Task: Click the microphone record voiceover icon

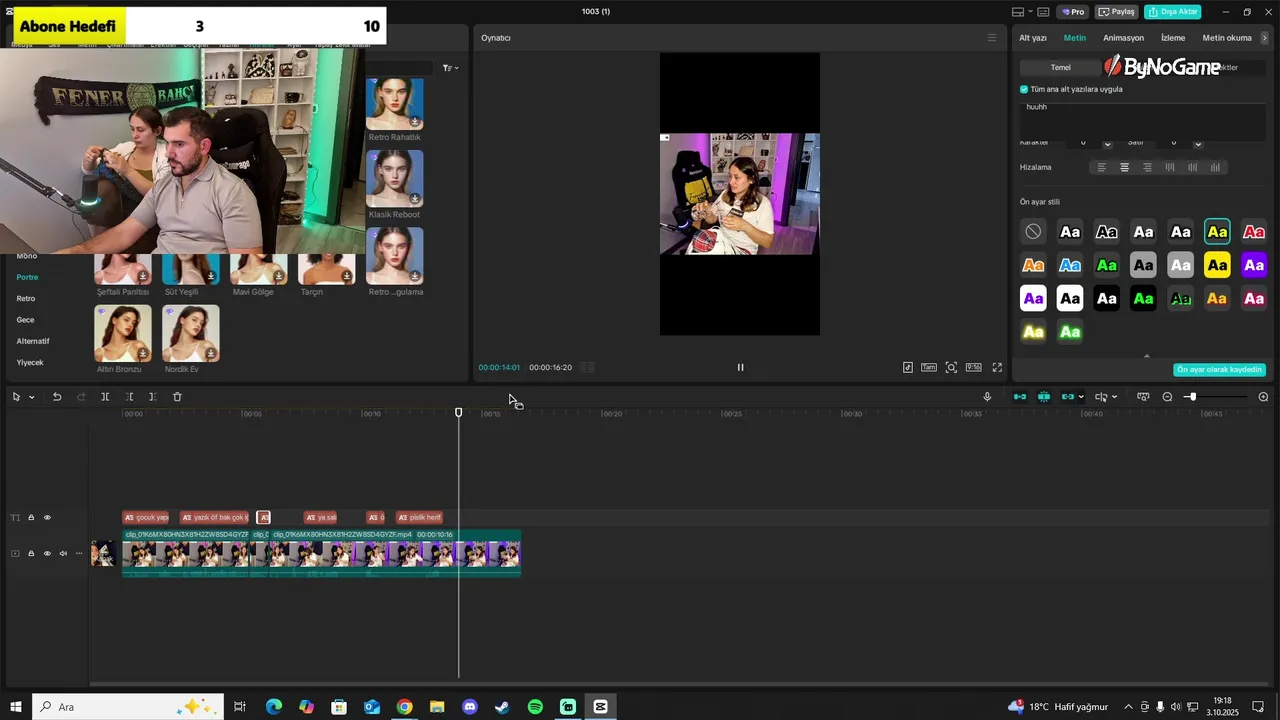Action: pos(987,397)
